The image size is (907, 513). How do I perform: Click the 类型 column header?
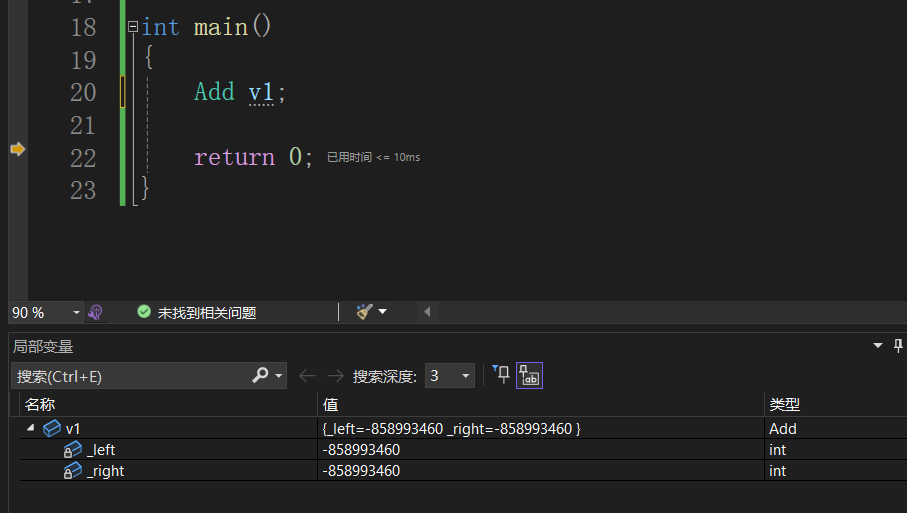tap(784, 404)
